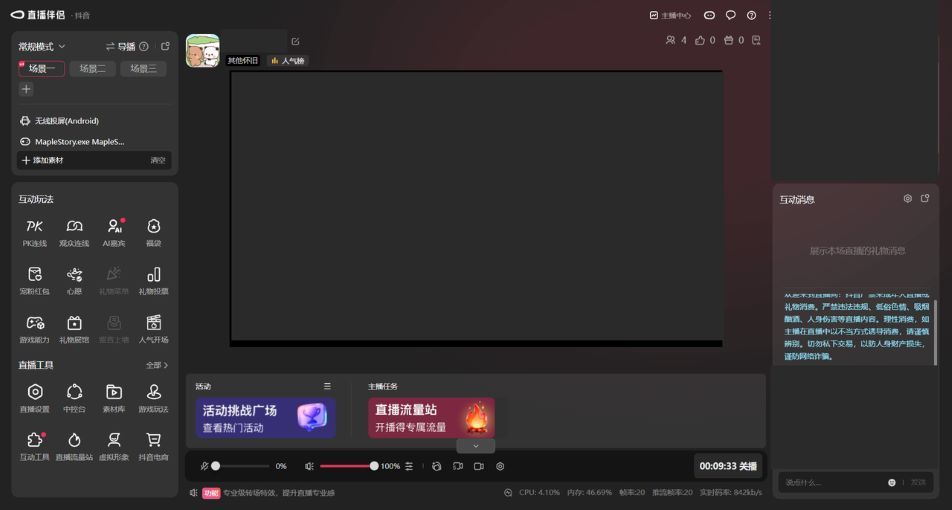Adjust the microphone volume slider
The height and width of the screenshot is (510, 952).
coord(242,466)
